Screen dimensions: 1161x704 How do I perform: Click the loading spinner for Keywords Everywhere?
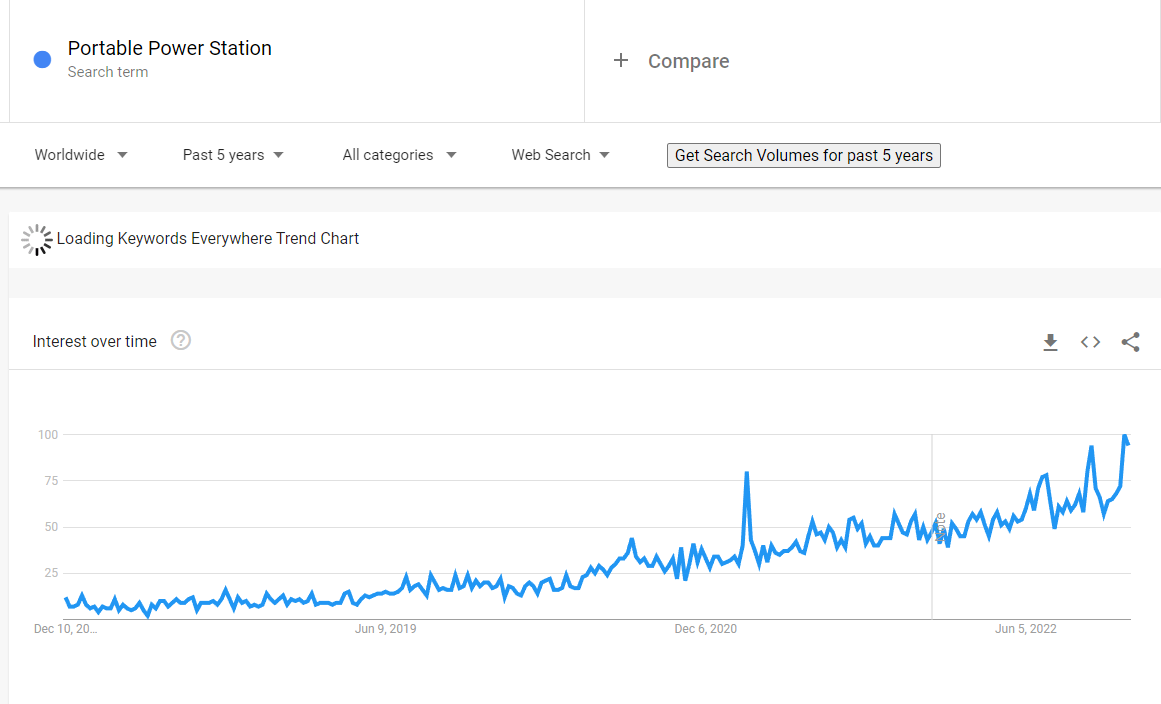point(37,239)
